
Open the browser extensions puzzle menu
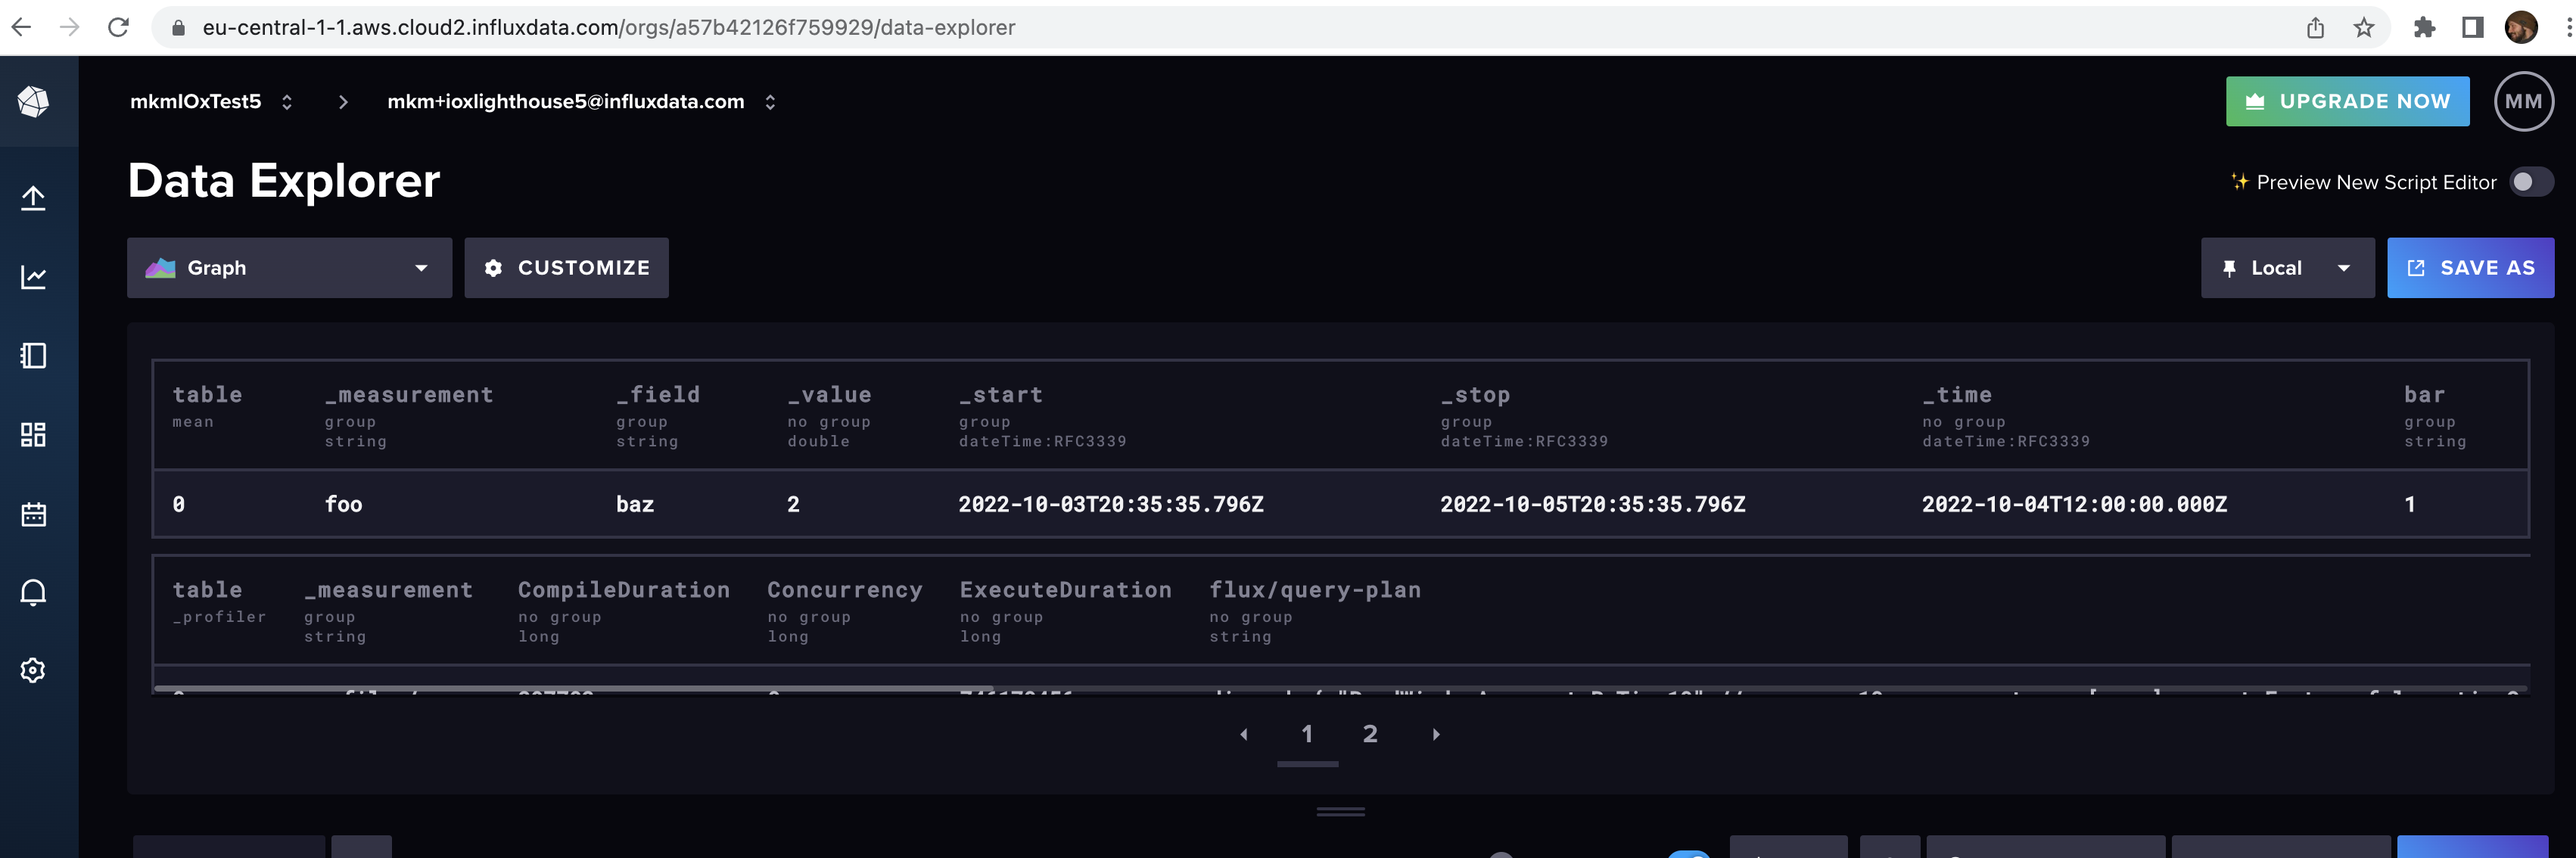coord(2425,27)
